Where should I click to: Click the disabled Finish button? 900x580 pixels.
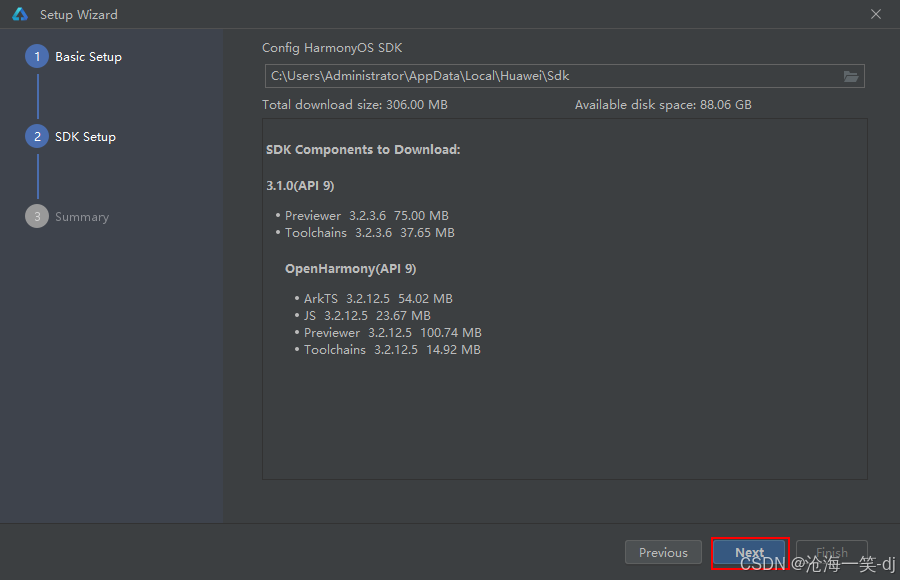click(x=832, y=552)
